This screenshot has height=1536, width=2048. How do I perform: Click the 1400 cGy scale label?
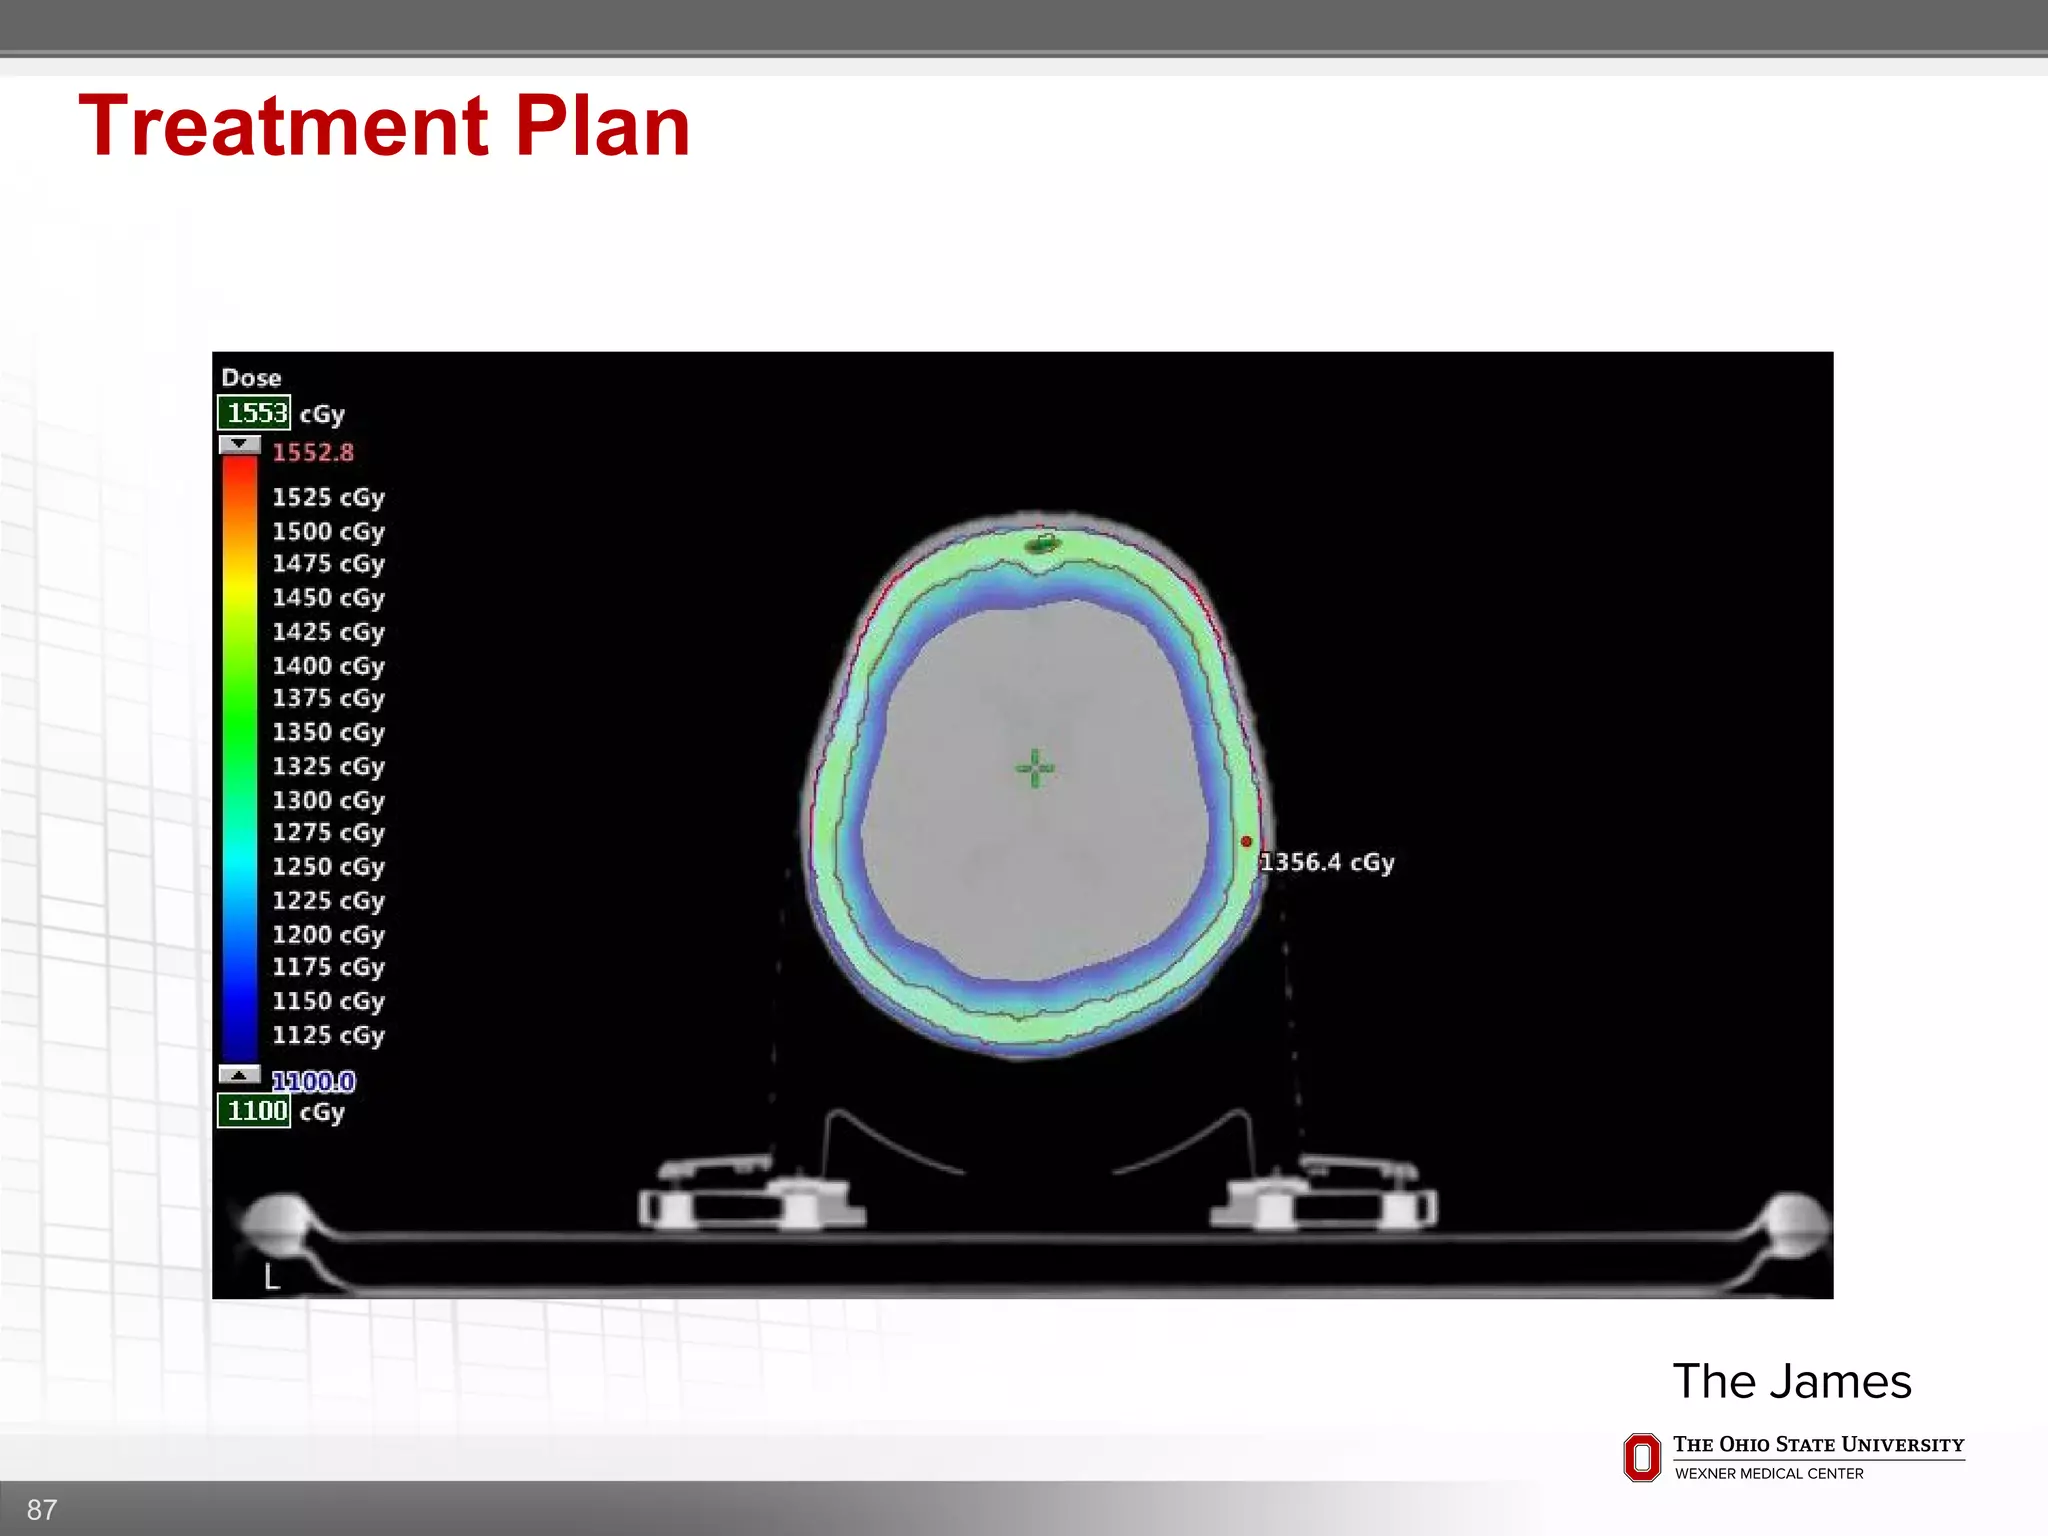pos(328,666)
